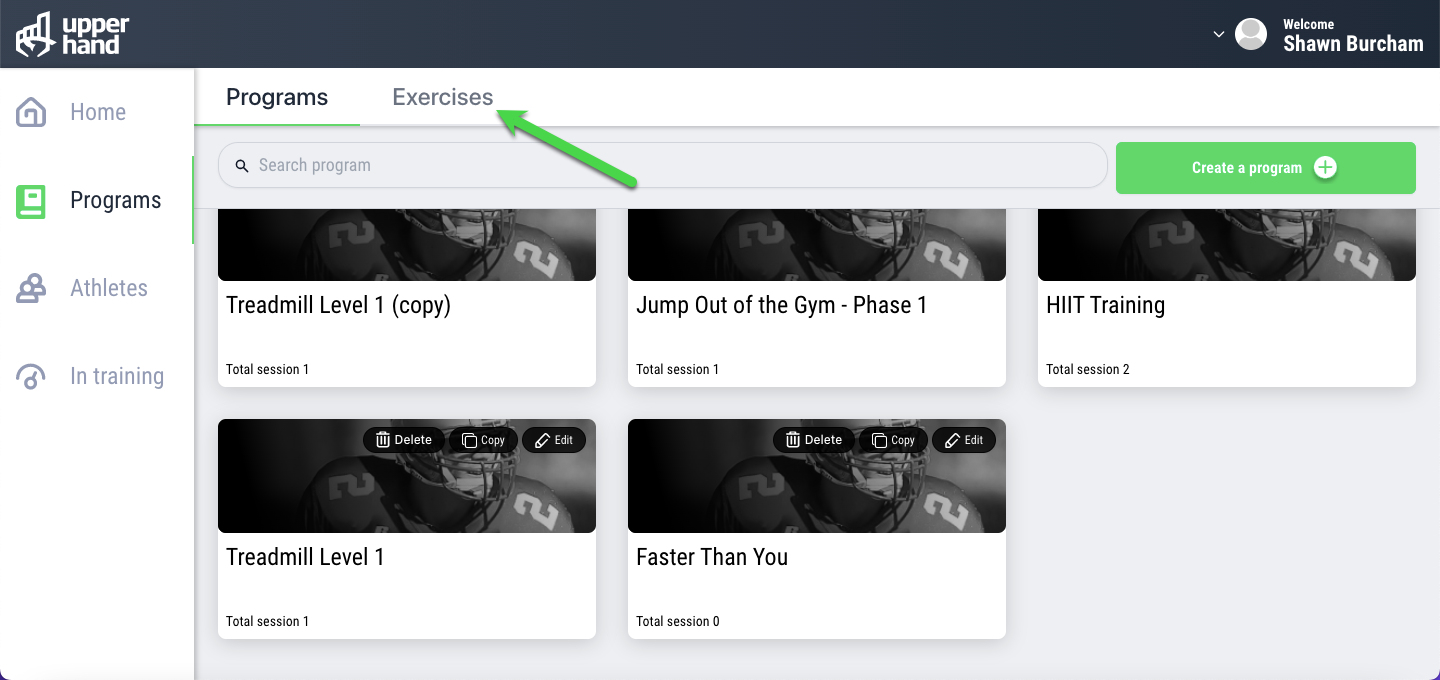
Task: Click the Search program field
Action: 663,166
